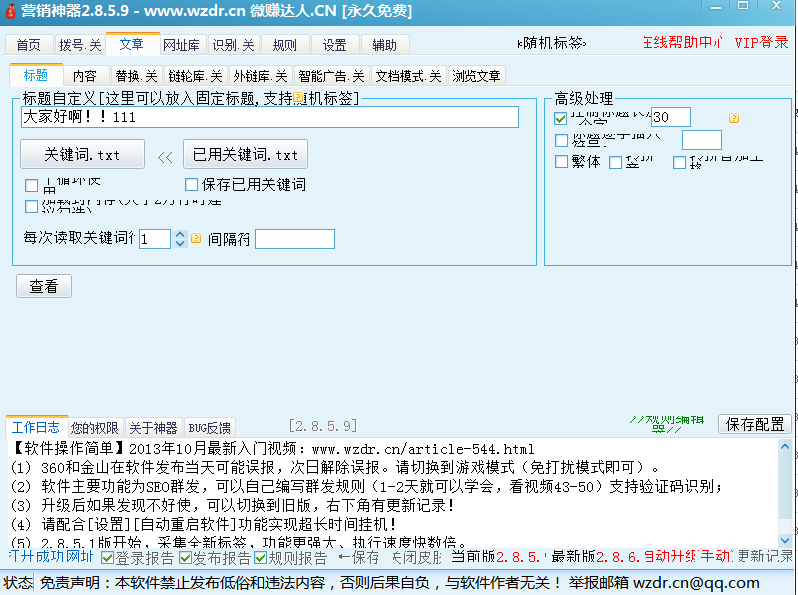Open the 更新记录 link
The height and width of the screenshot is (595, 798).
click(x=765, y=556)
